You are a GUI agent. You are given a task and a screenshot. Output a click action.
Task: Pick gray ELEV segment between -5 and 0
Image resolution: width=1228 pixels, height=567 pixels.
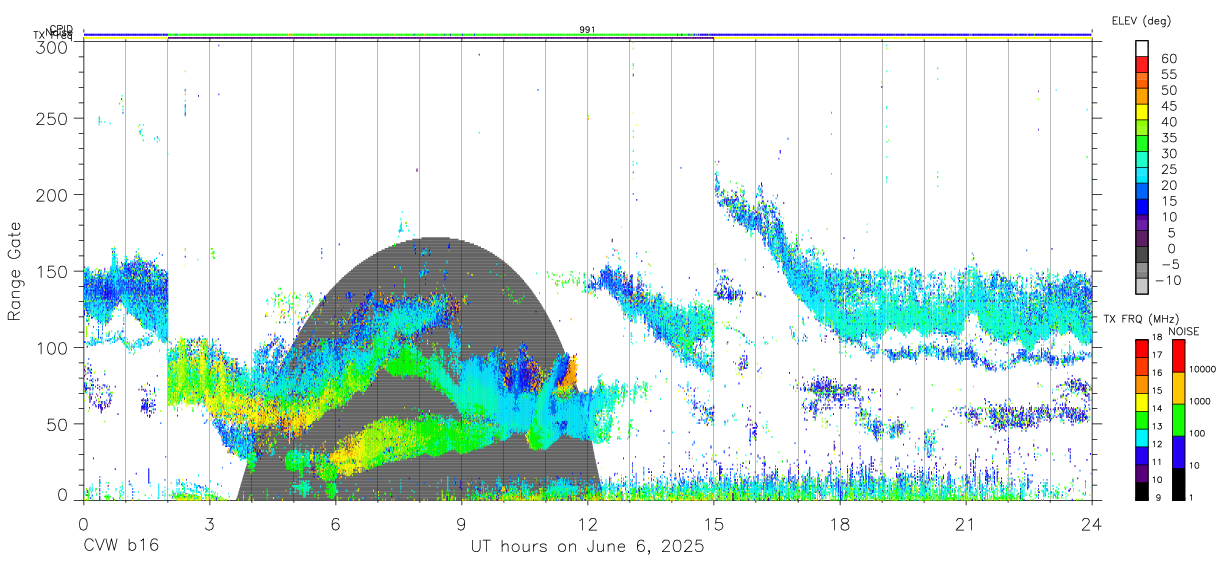click(1142, 252)
